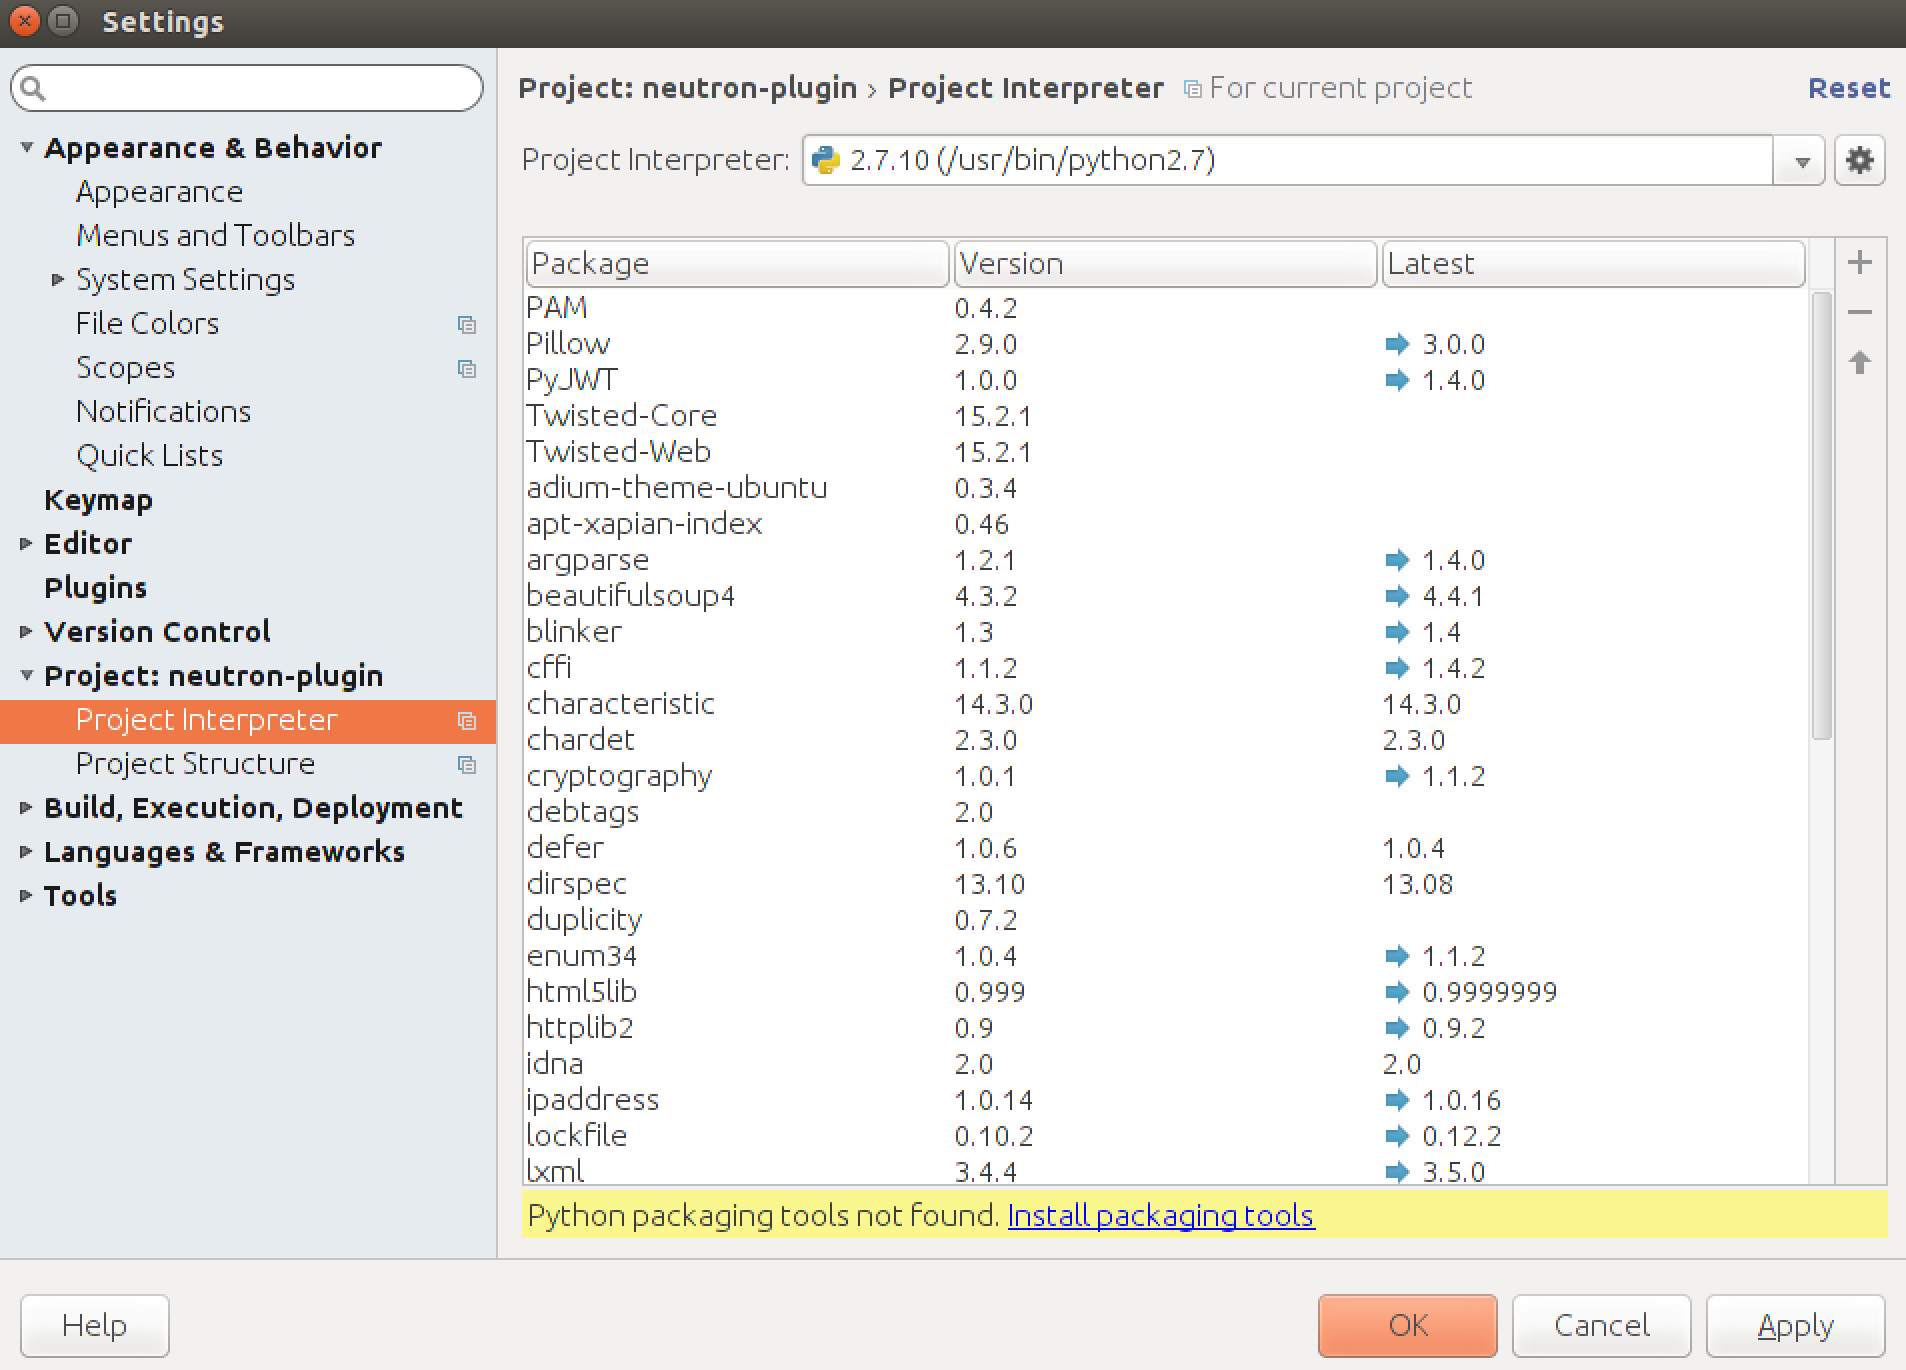1906x1370 pixels.
Task: Expand the Editor section
Action: 27,544
